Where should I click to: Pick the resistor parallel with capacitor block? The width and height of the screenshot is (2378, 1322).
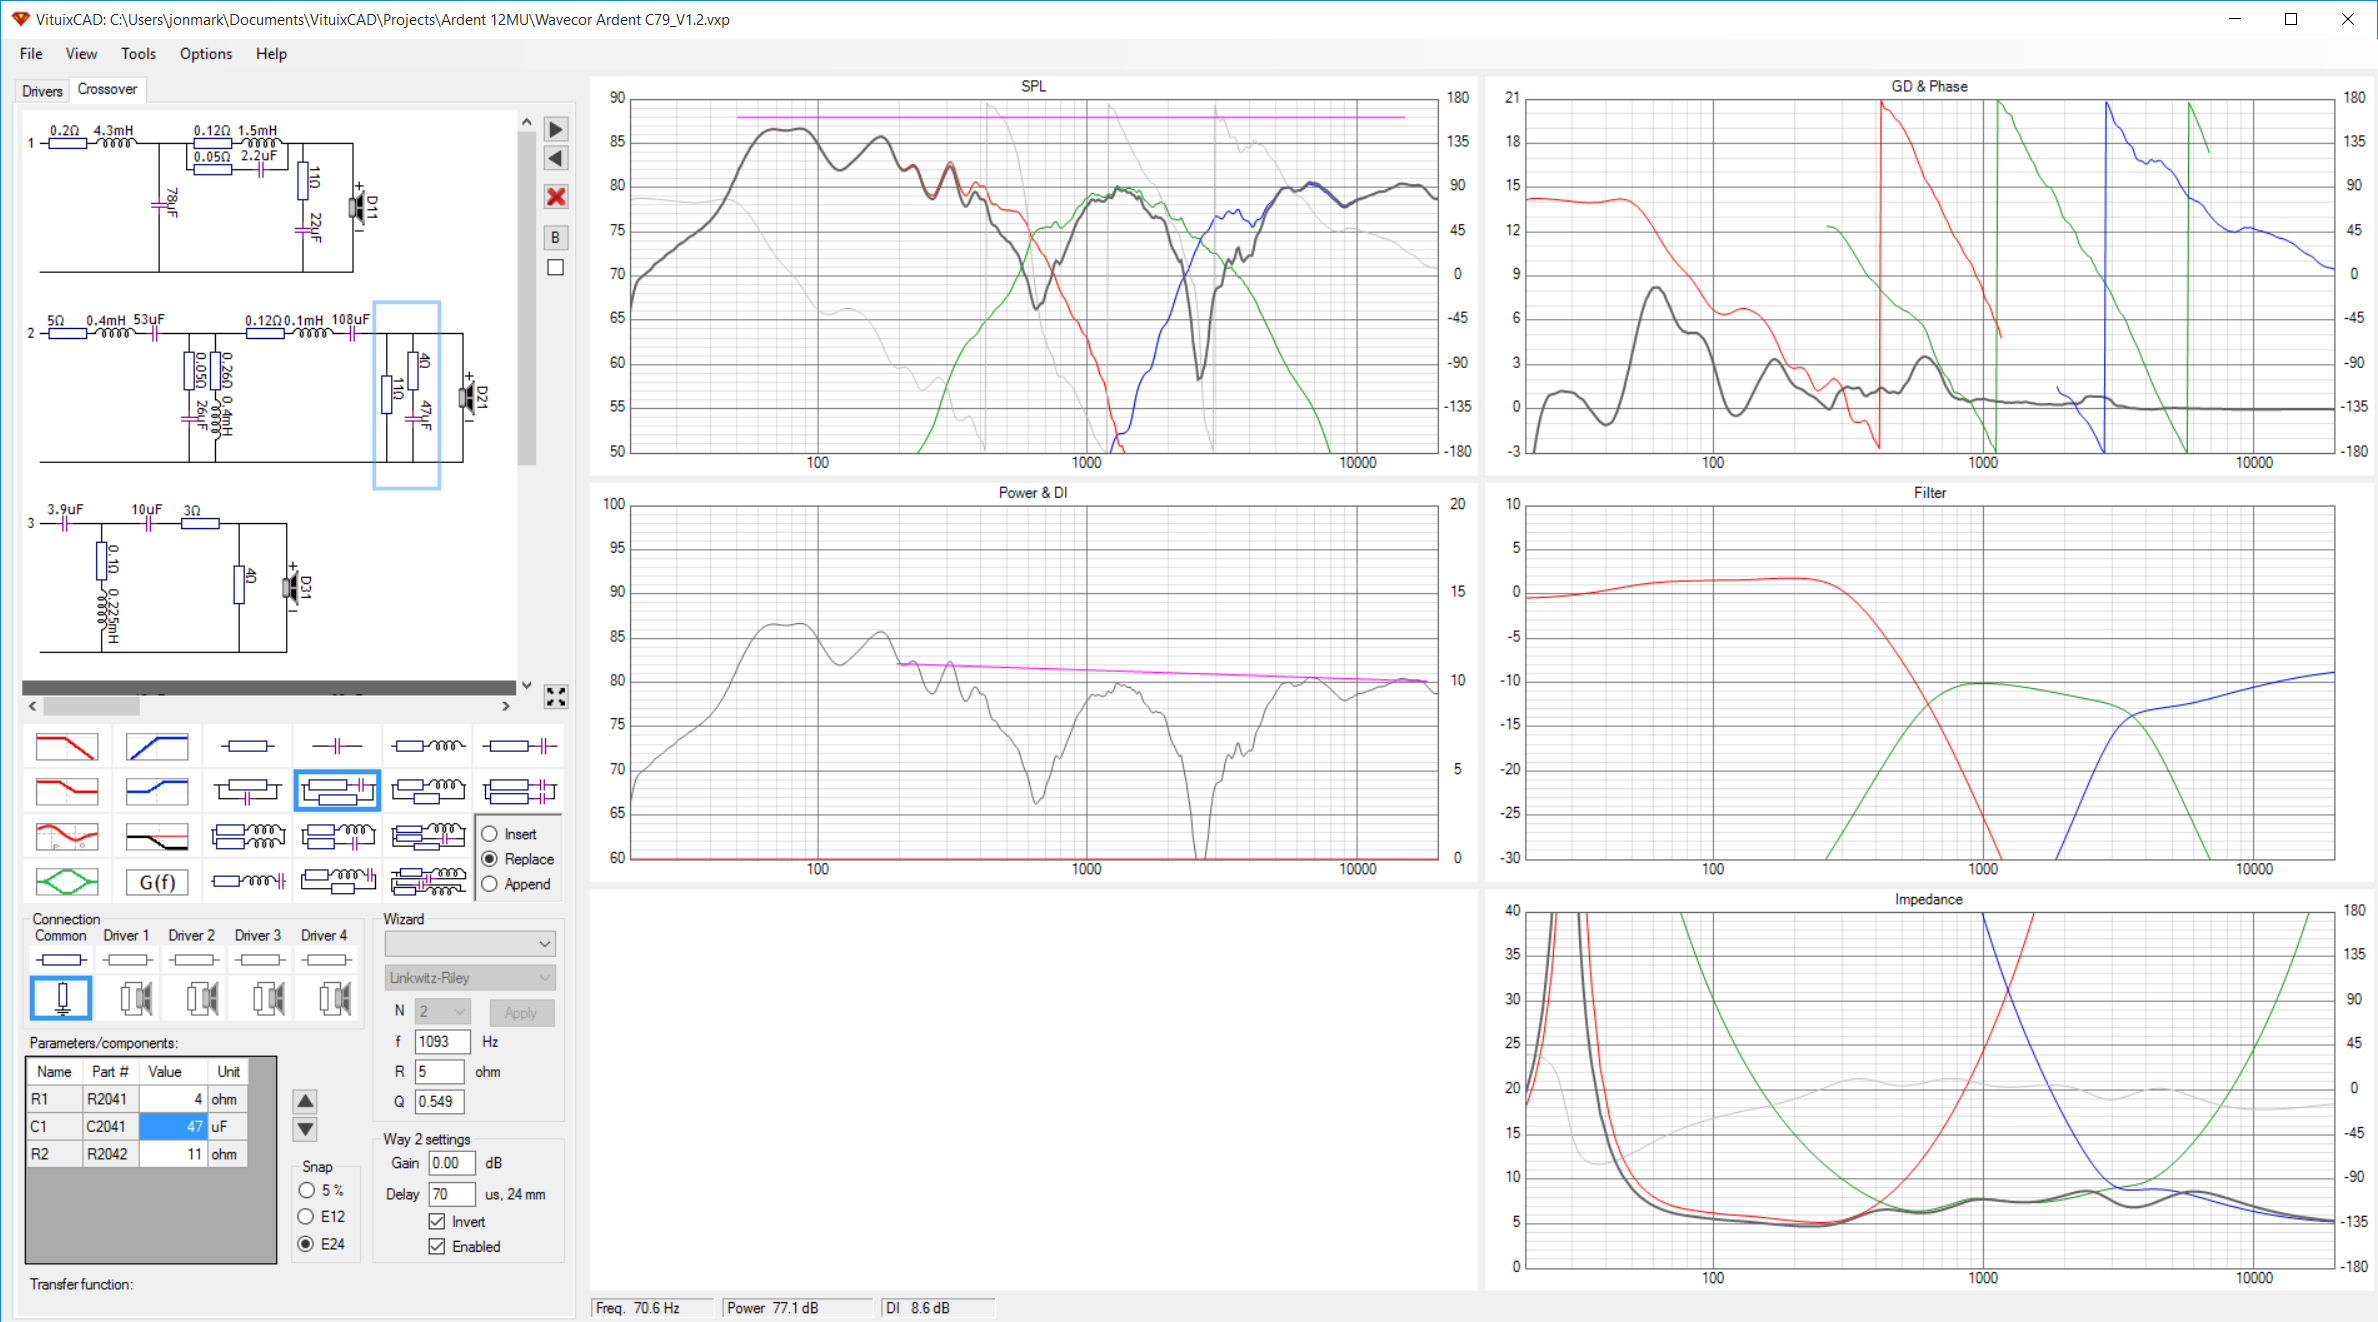(246, 791)
